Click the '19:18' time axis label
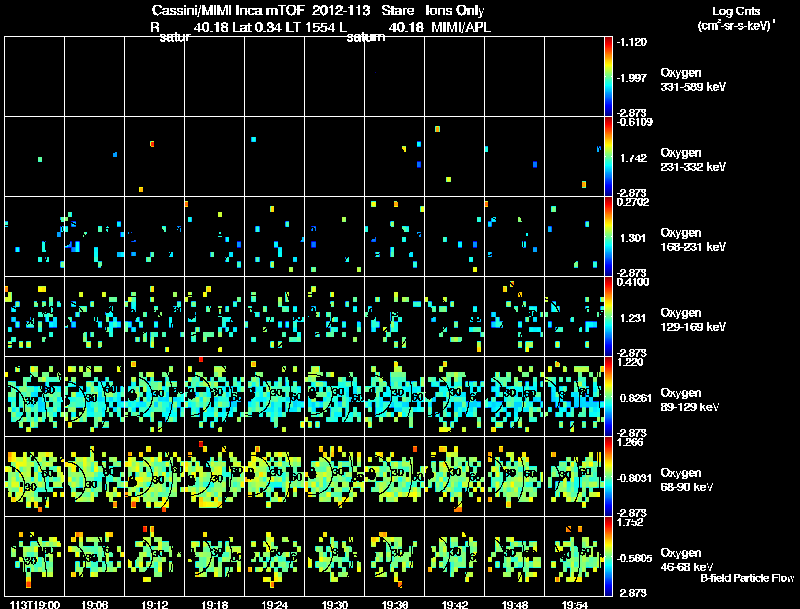Image resolution: width=800 pixels, height=609 pixels. click(215, 604)
